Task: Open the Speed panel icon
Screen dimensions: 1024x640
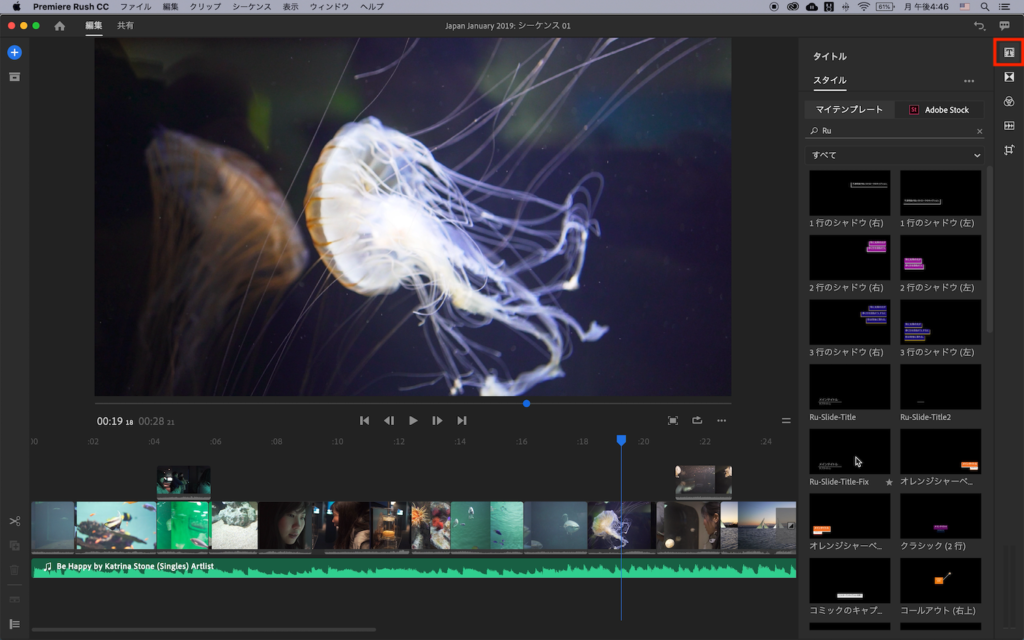Action: tap(1009, 125)
